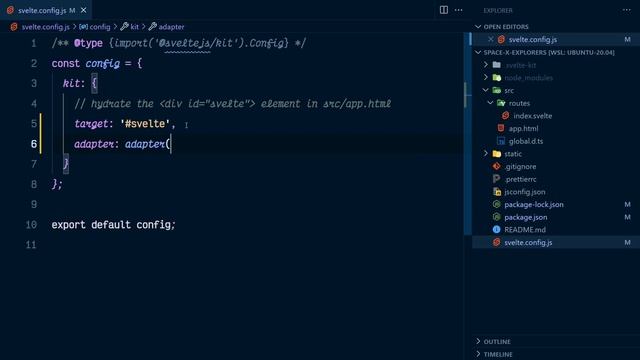
Task: Open the Explorer views and more actions menu
Action: [627, 10]
